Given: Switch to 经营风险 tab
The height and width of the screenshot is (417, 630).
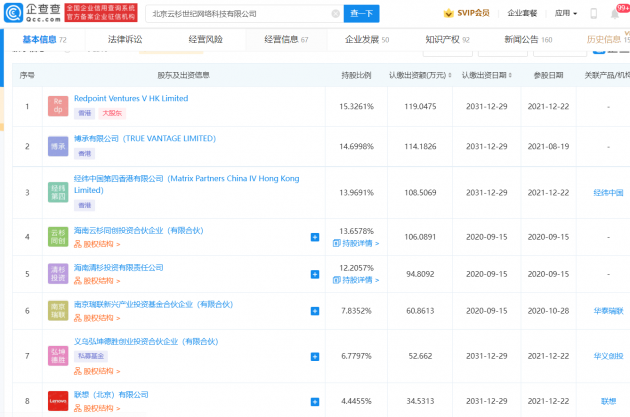Looking at the screenshot, I should pos(205,39).
